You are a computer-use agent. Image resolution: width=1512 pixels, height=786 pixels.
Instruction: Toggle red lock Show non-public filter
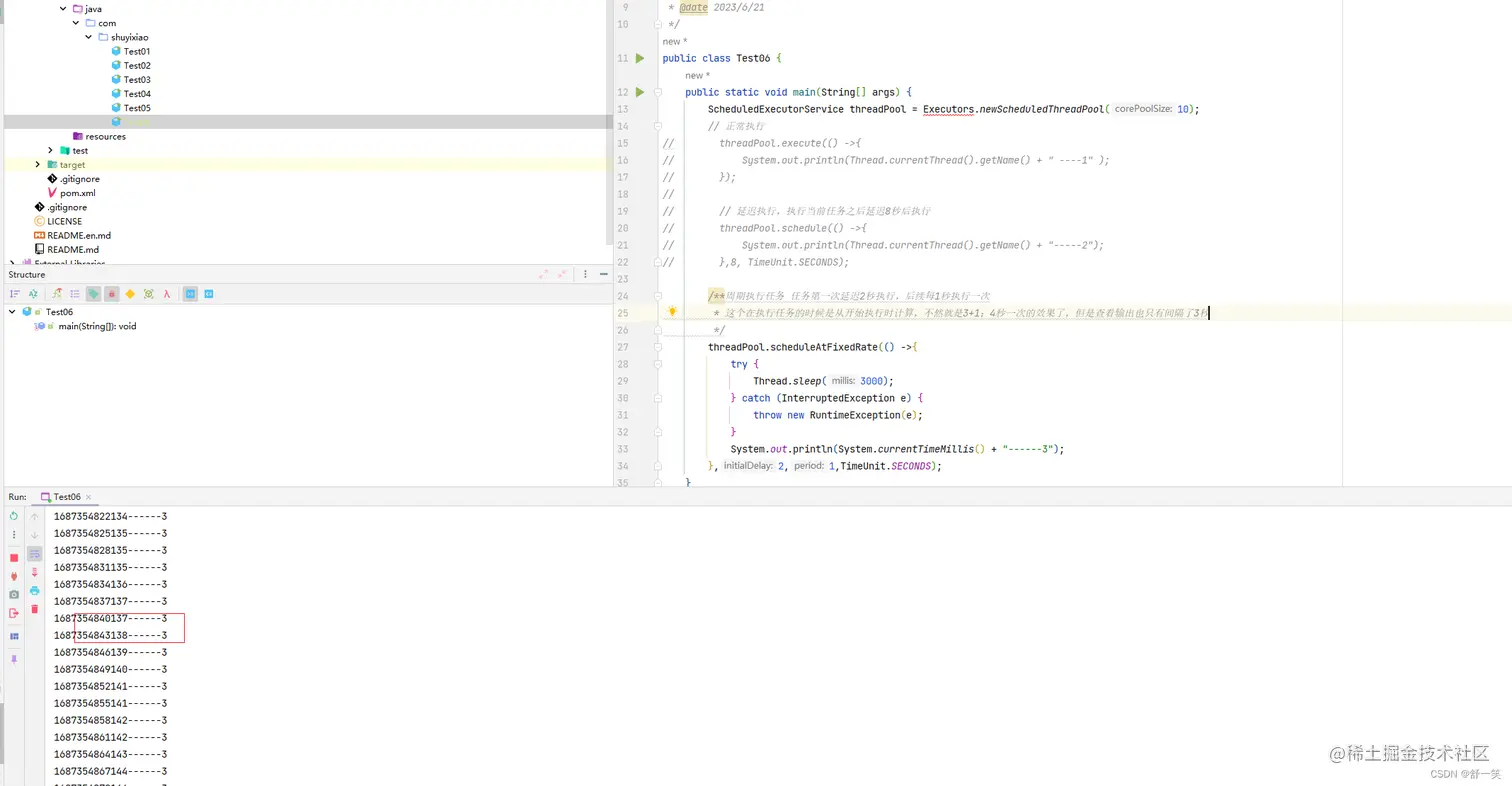tap(112, 294)
